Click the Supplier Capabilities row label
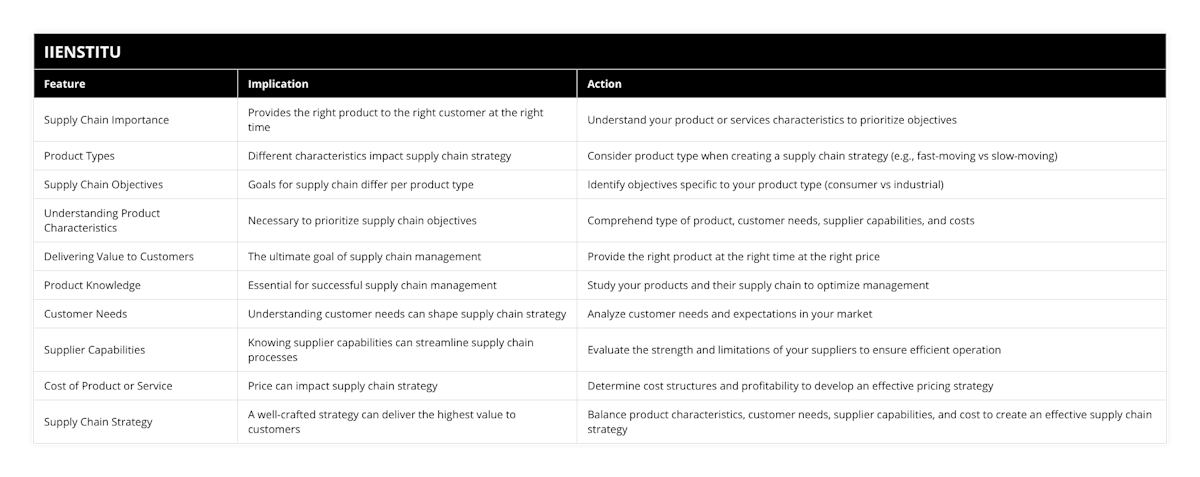Screen dimensions: 1200x477 coord(94,350)
